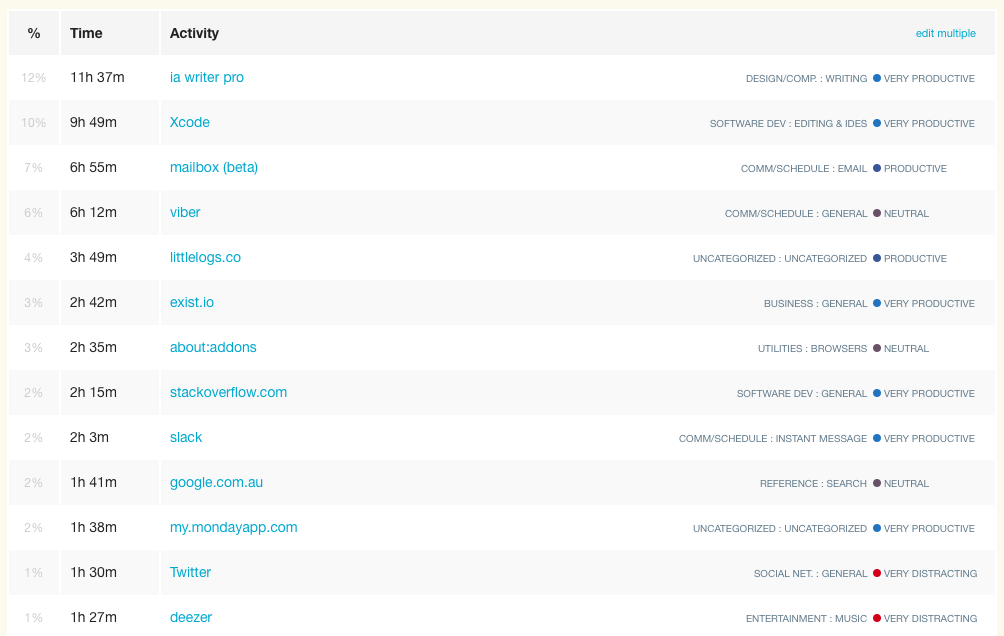1004x636 pixels.
Task: Click the Activity column header
Action: [194, 33]
